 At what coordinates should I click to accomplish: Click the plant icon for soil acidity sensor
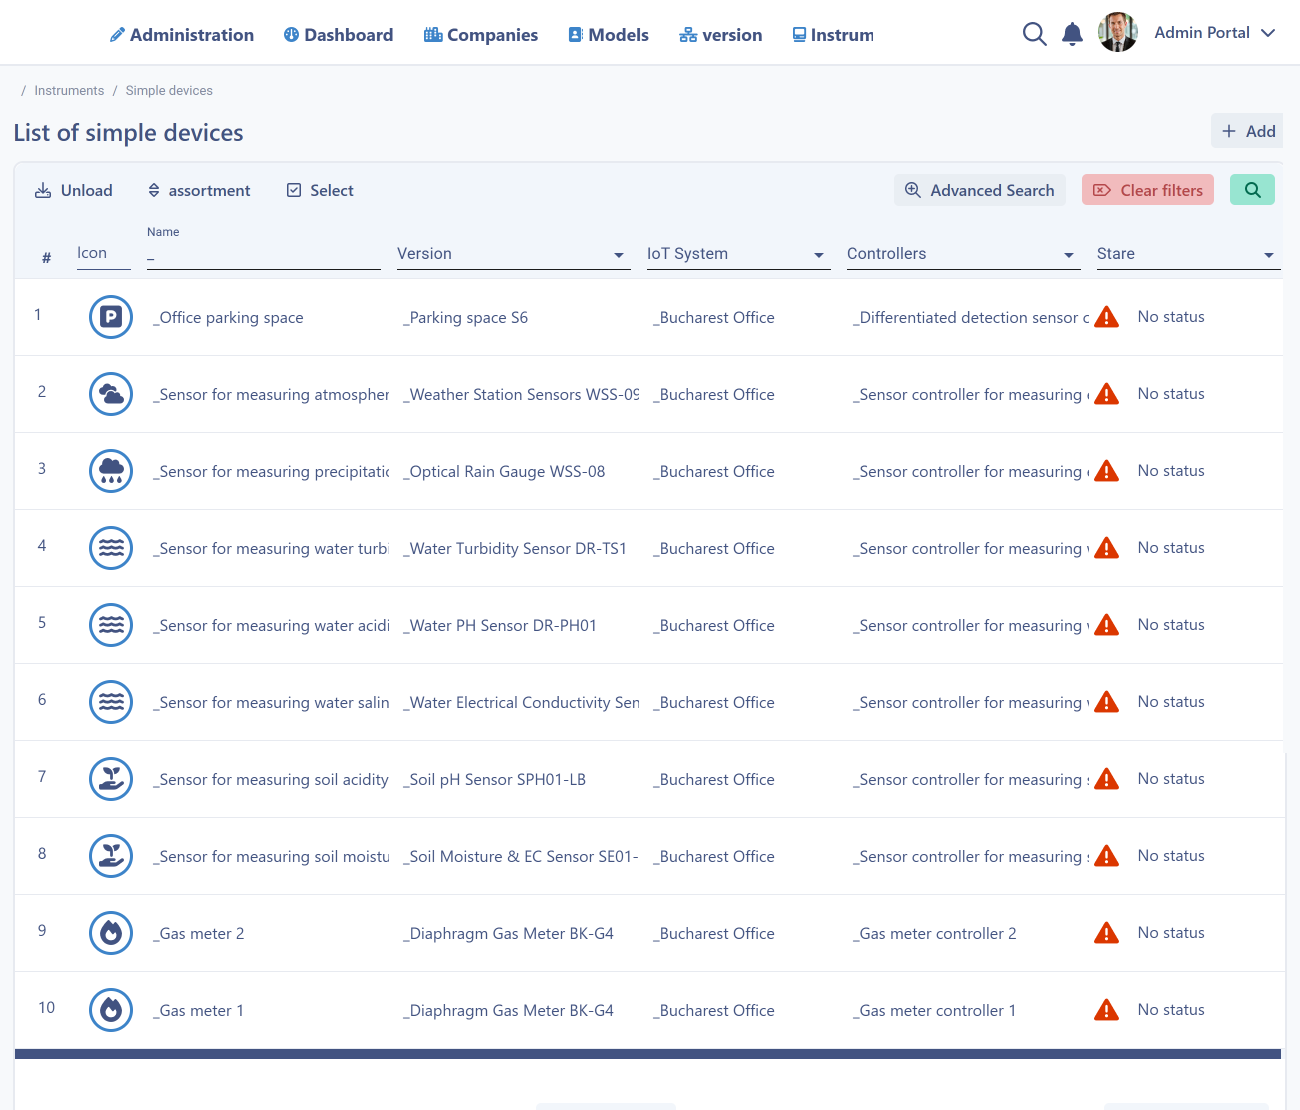(111, 780)
